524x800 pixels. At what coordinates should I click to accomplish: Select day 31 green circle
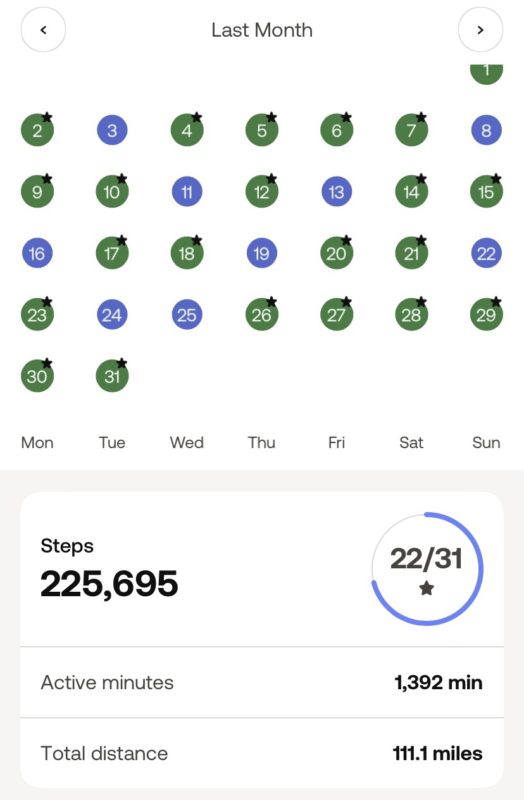tap(112, 376)
